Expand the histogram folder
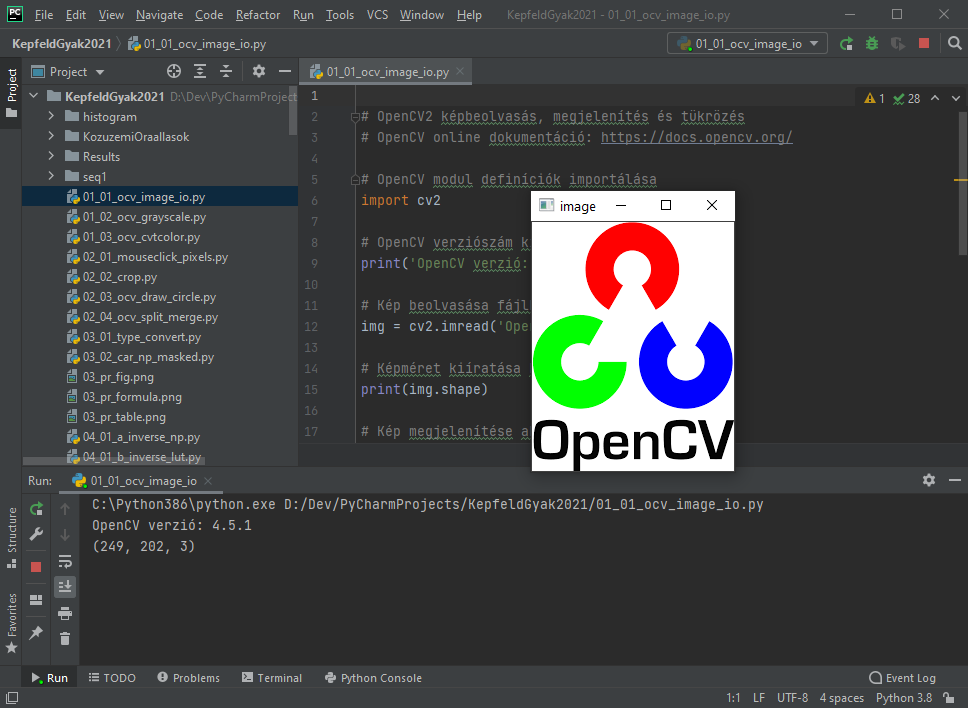 (x=51, y=116)
